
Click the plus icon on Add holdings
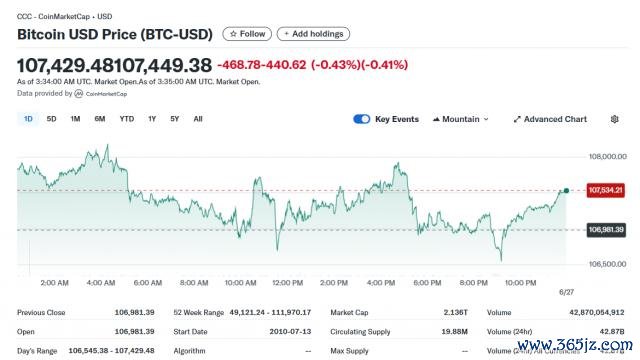point(286,34)
